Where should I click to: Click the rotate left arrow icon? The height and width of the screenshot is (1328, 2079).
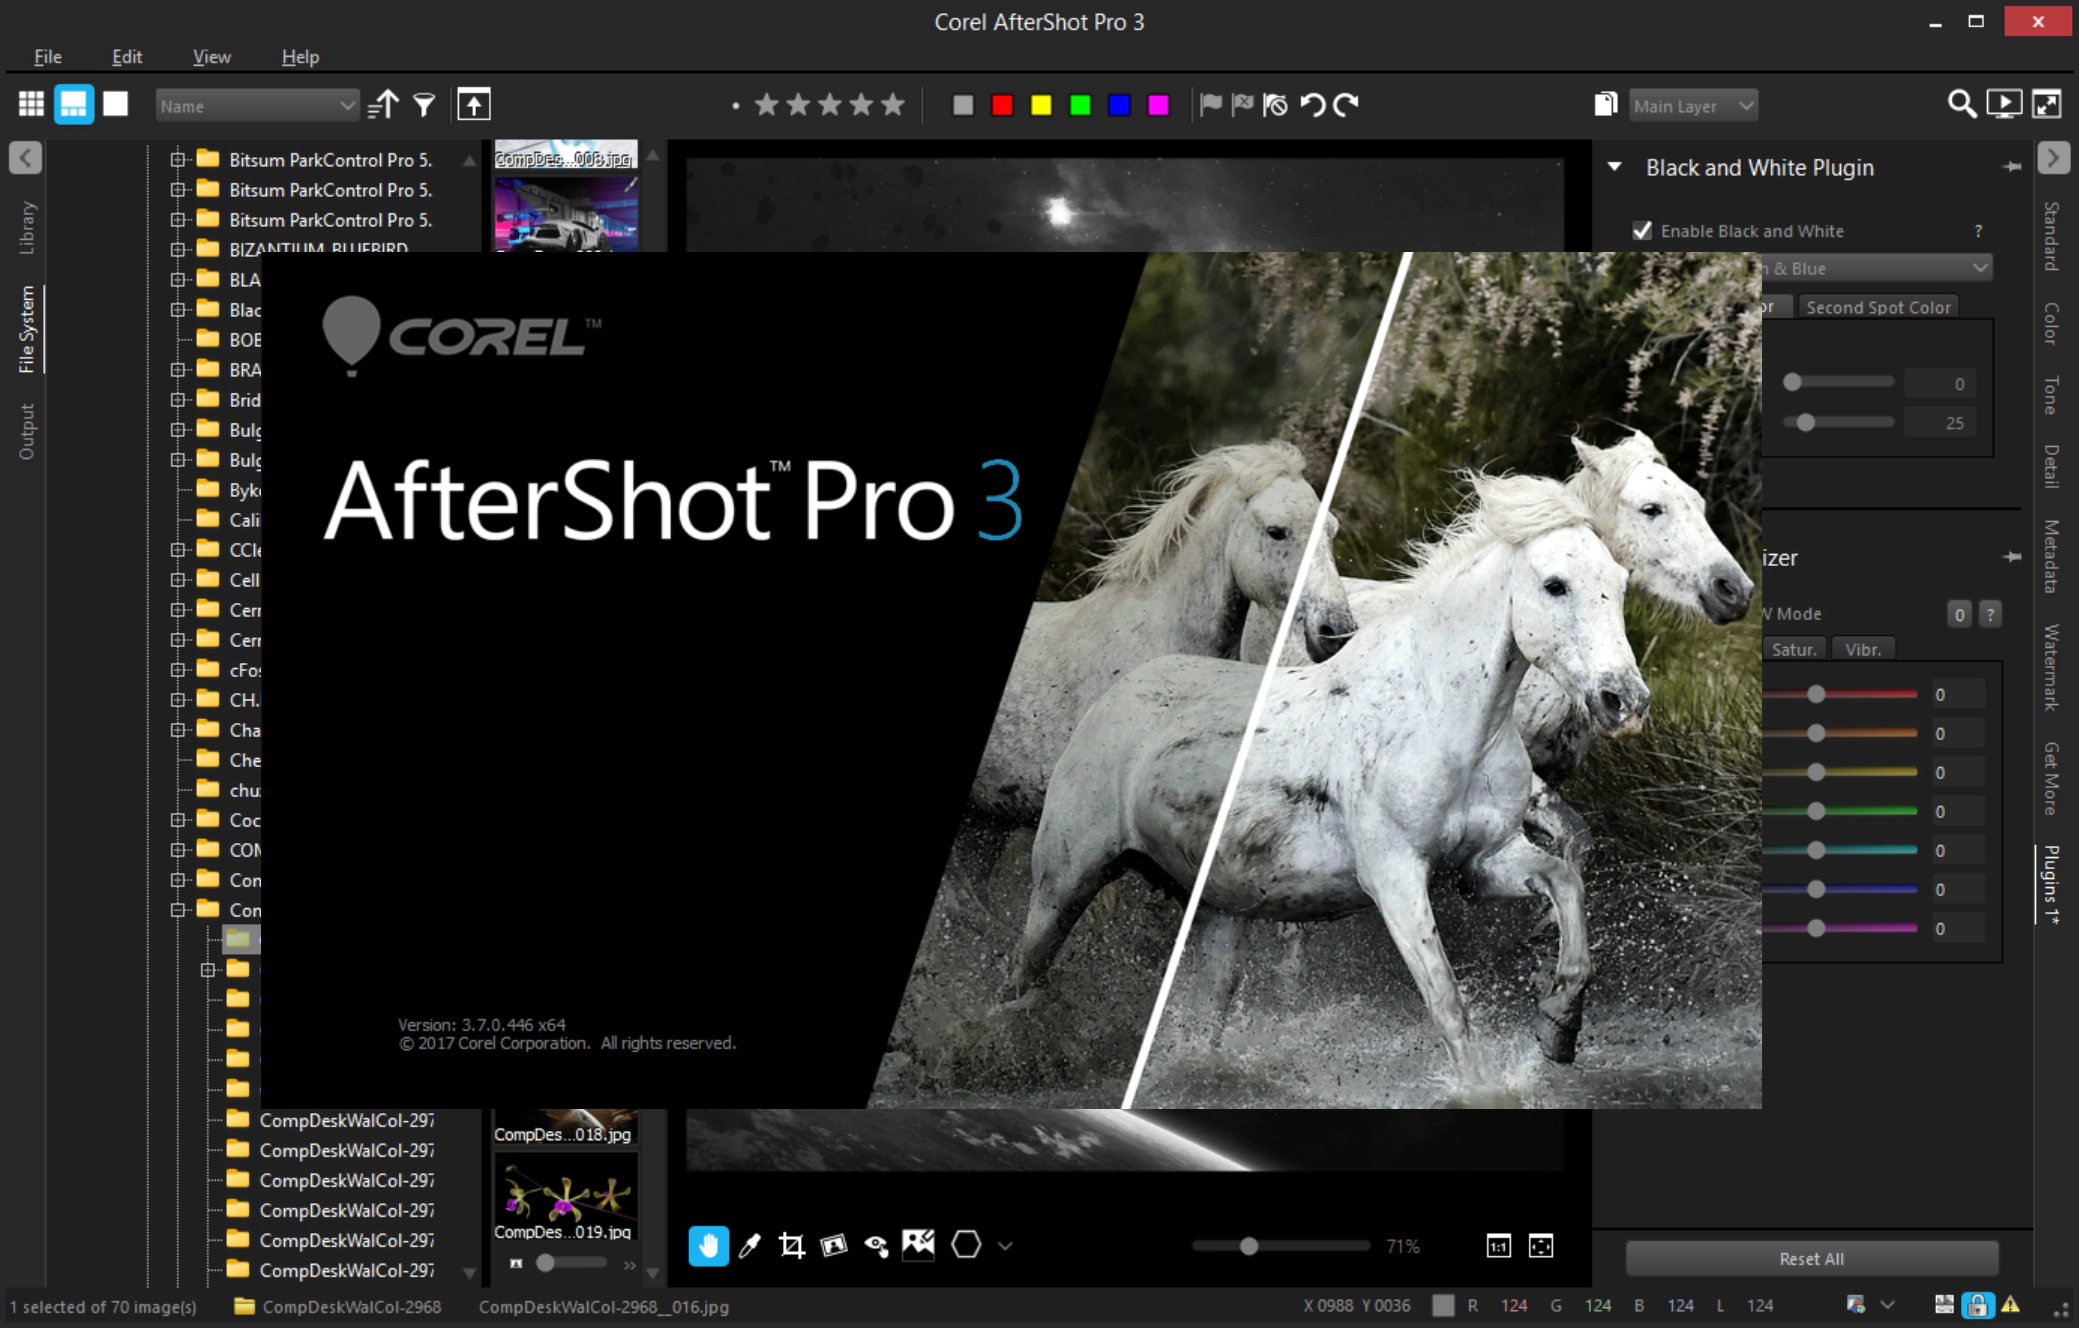tap(1312, 104)
